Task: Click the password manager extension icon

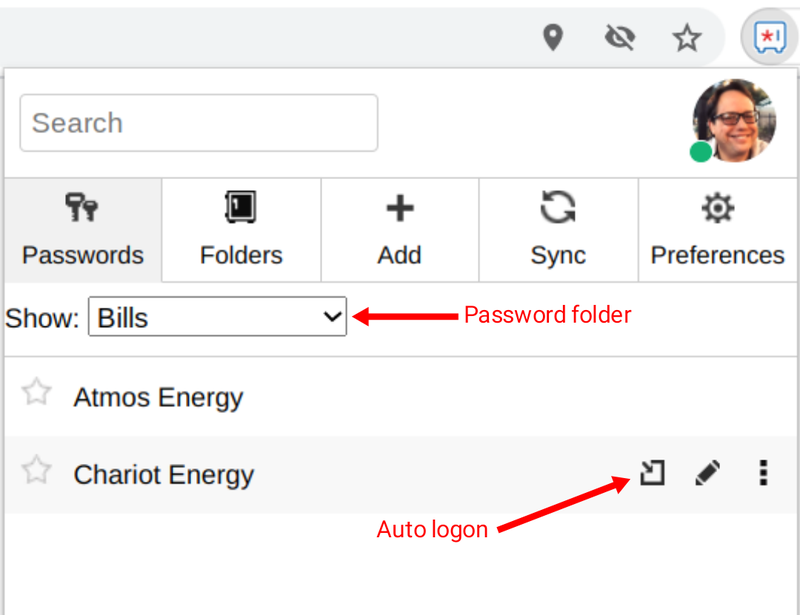Action: coord(769,37)
